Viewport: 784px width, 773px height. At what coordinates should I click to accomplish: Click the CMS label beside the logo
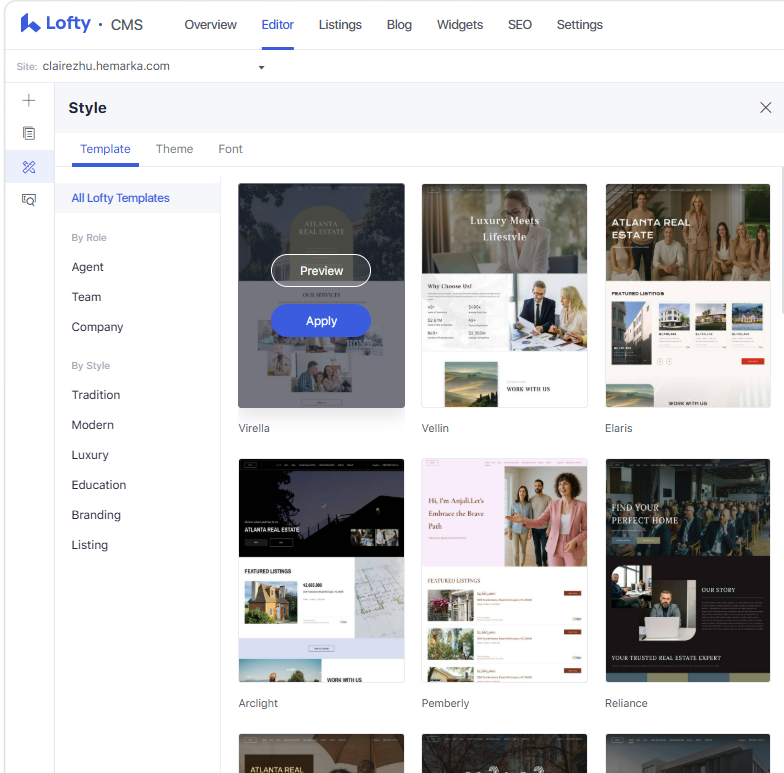(126, 24)
